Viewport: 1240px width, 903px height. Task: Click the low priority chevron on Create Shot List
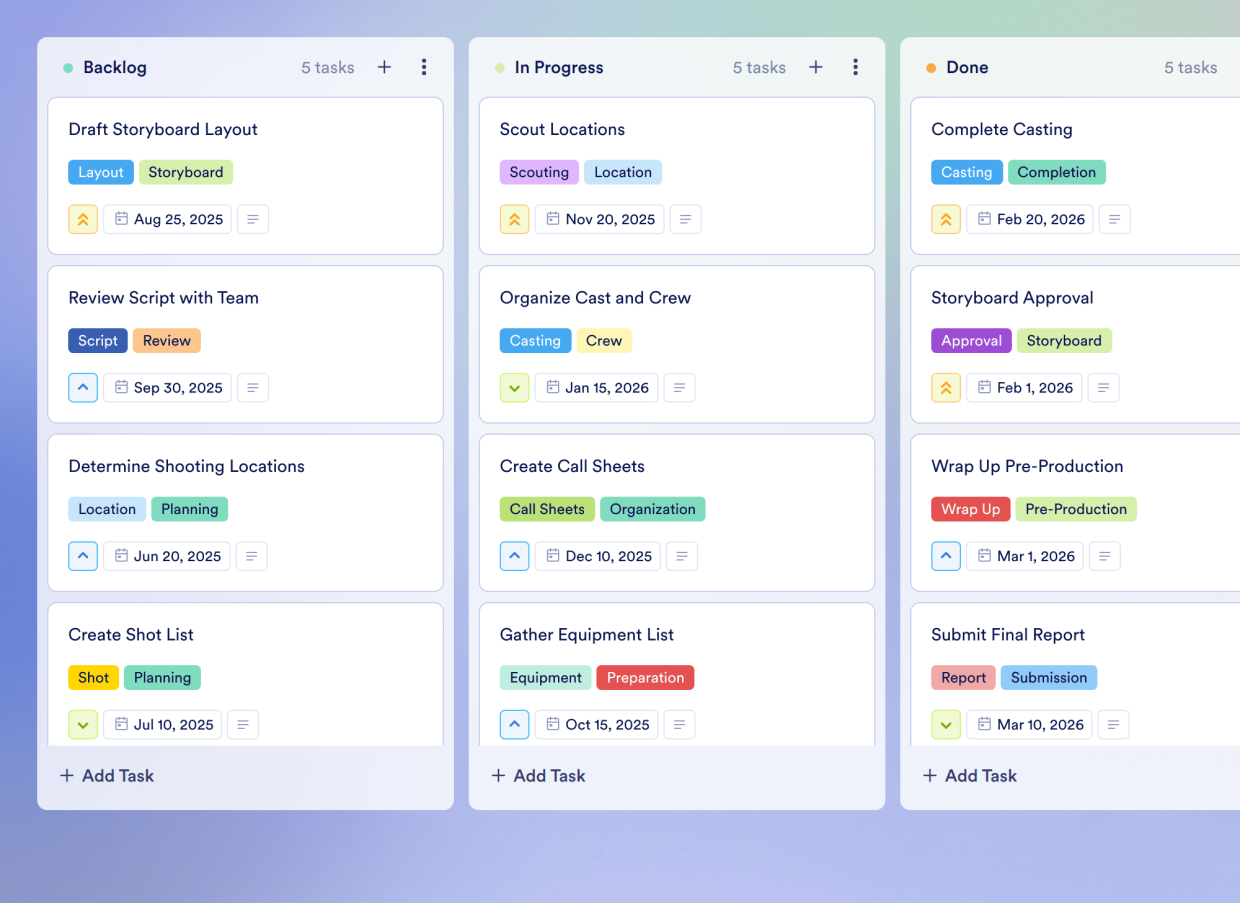tap(83, 724)
